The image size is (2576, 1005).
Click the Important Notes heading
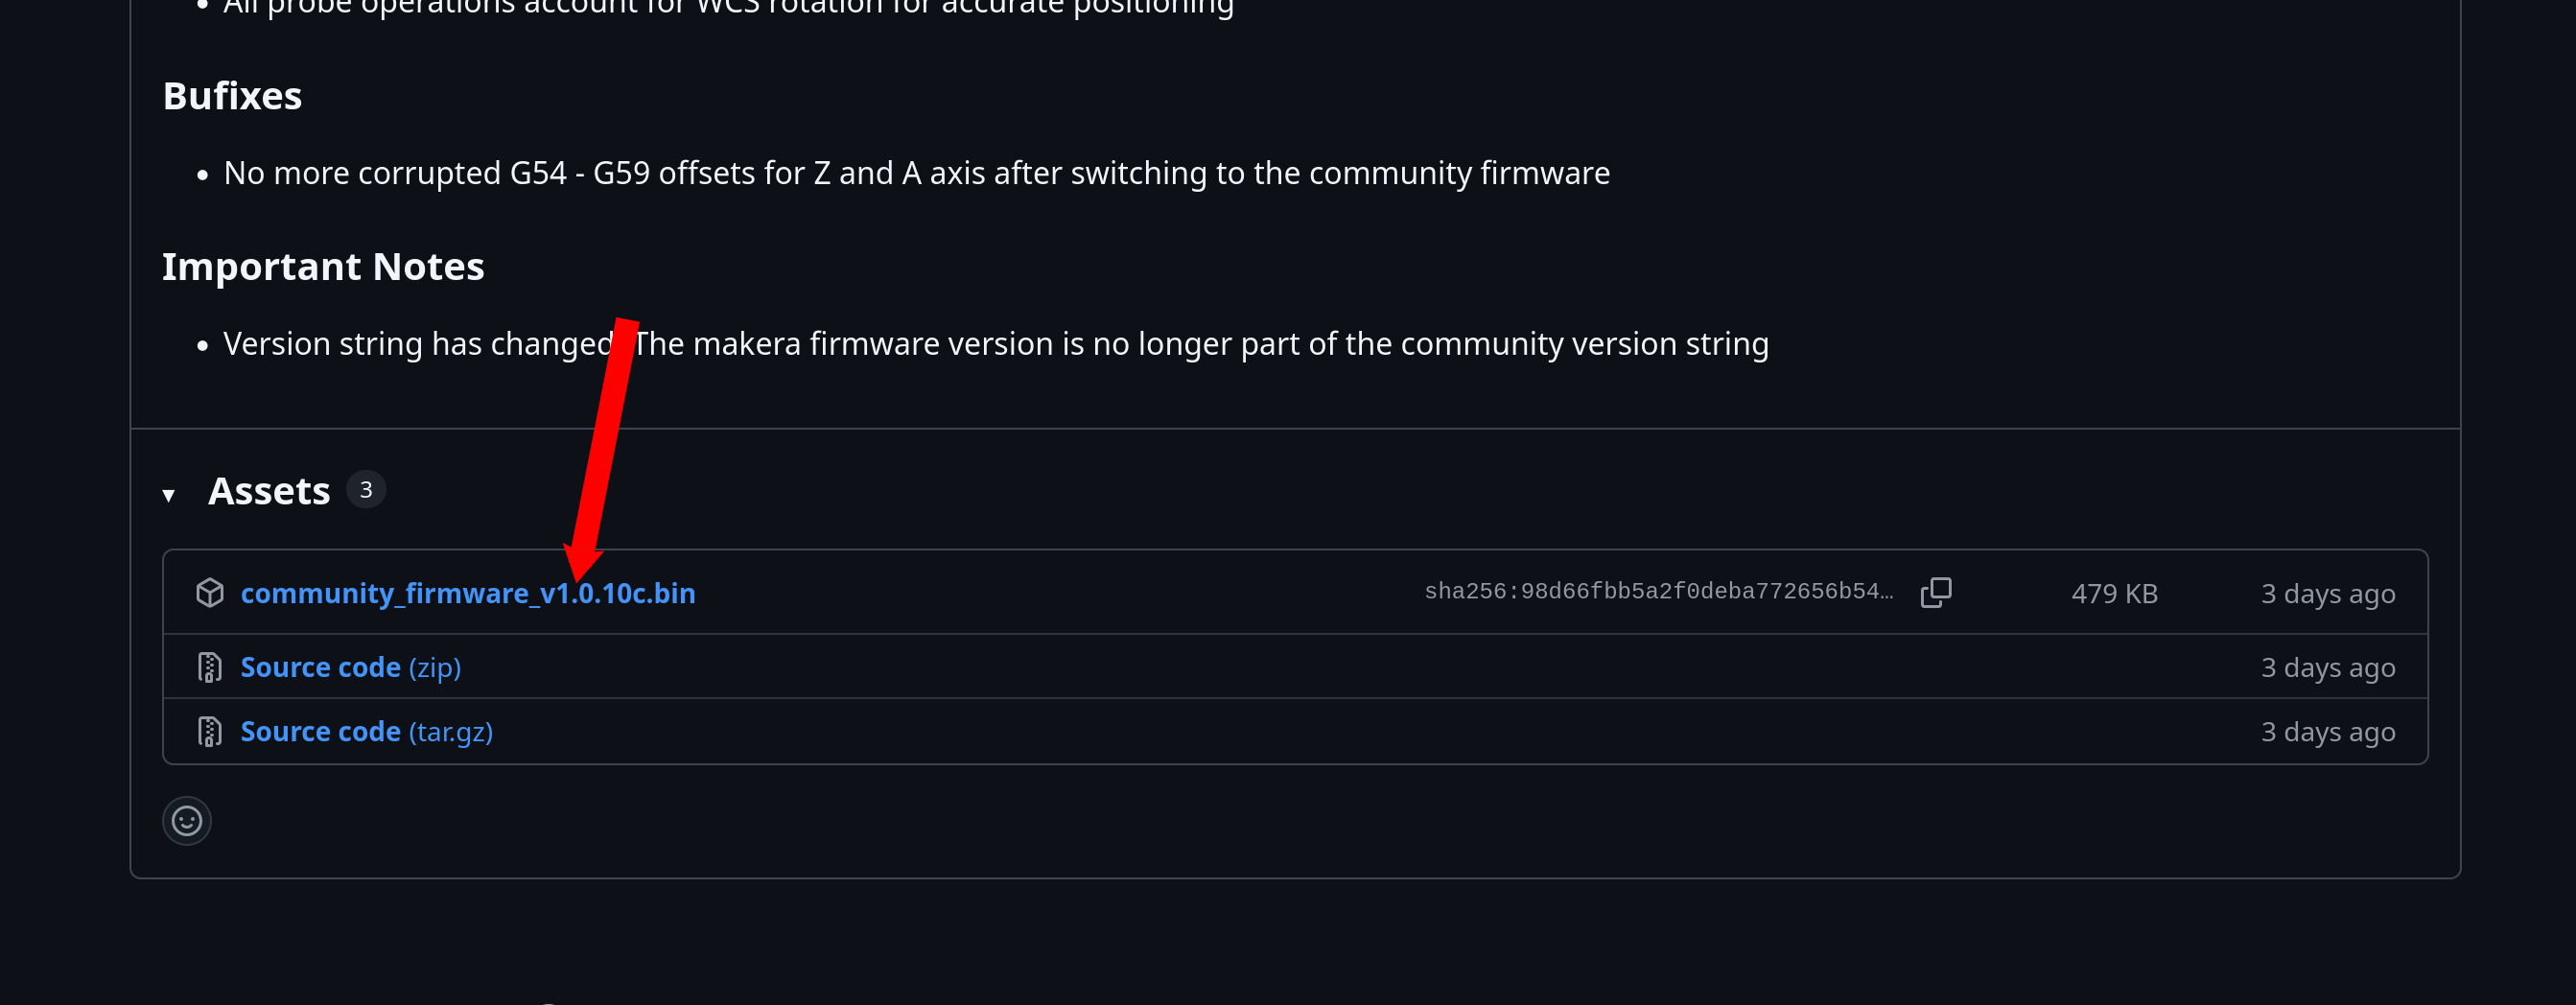tap(323, 267)
